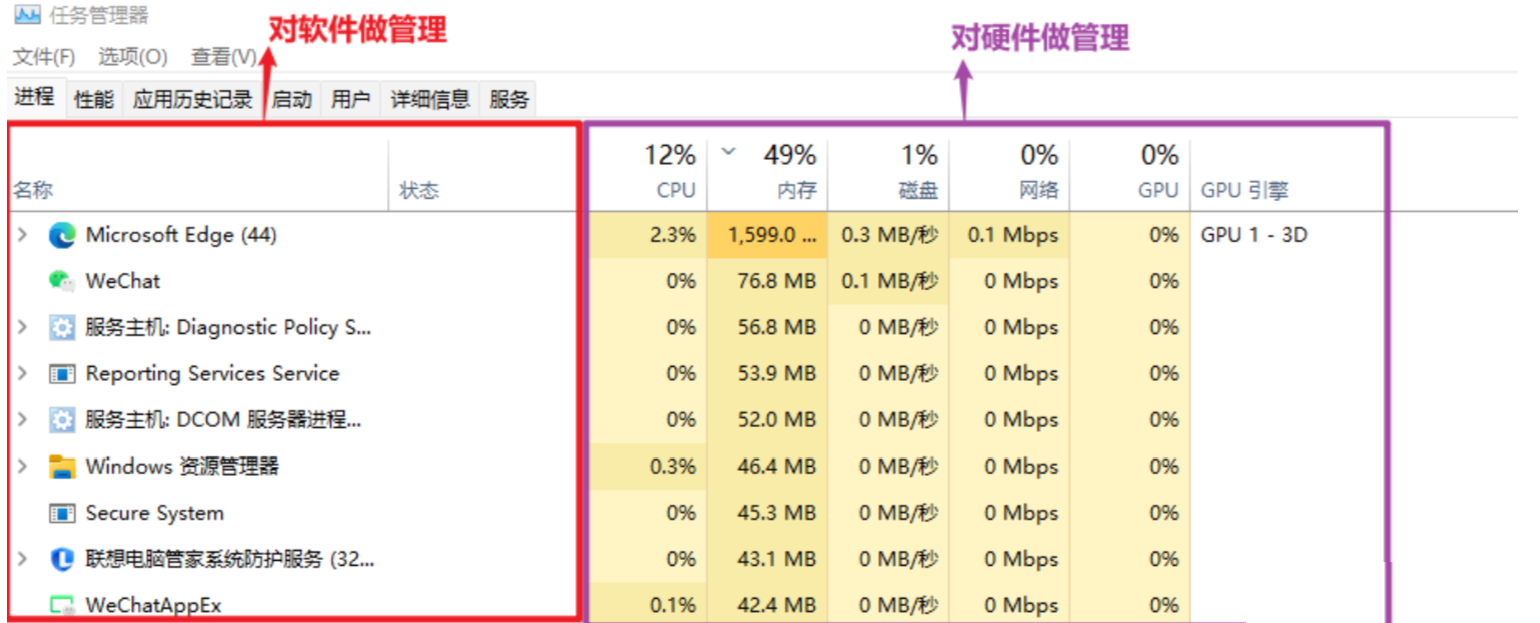Click the 56.8 MB memory value

[775, 327]
